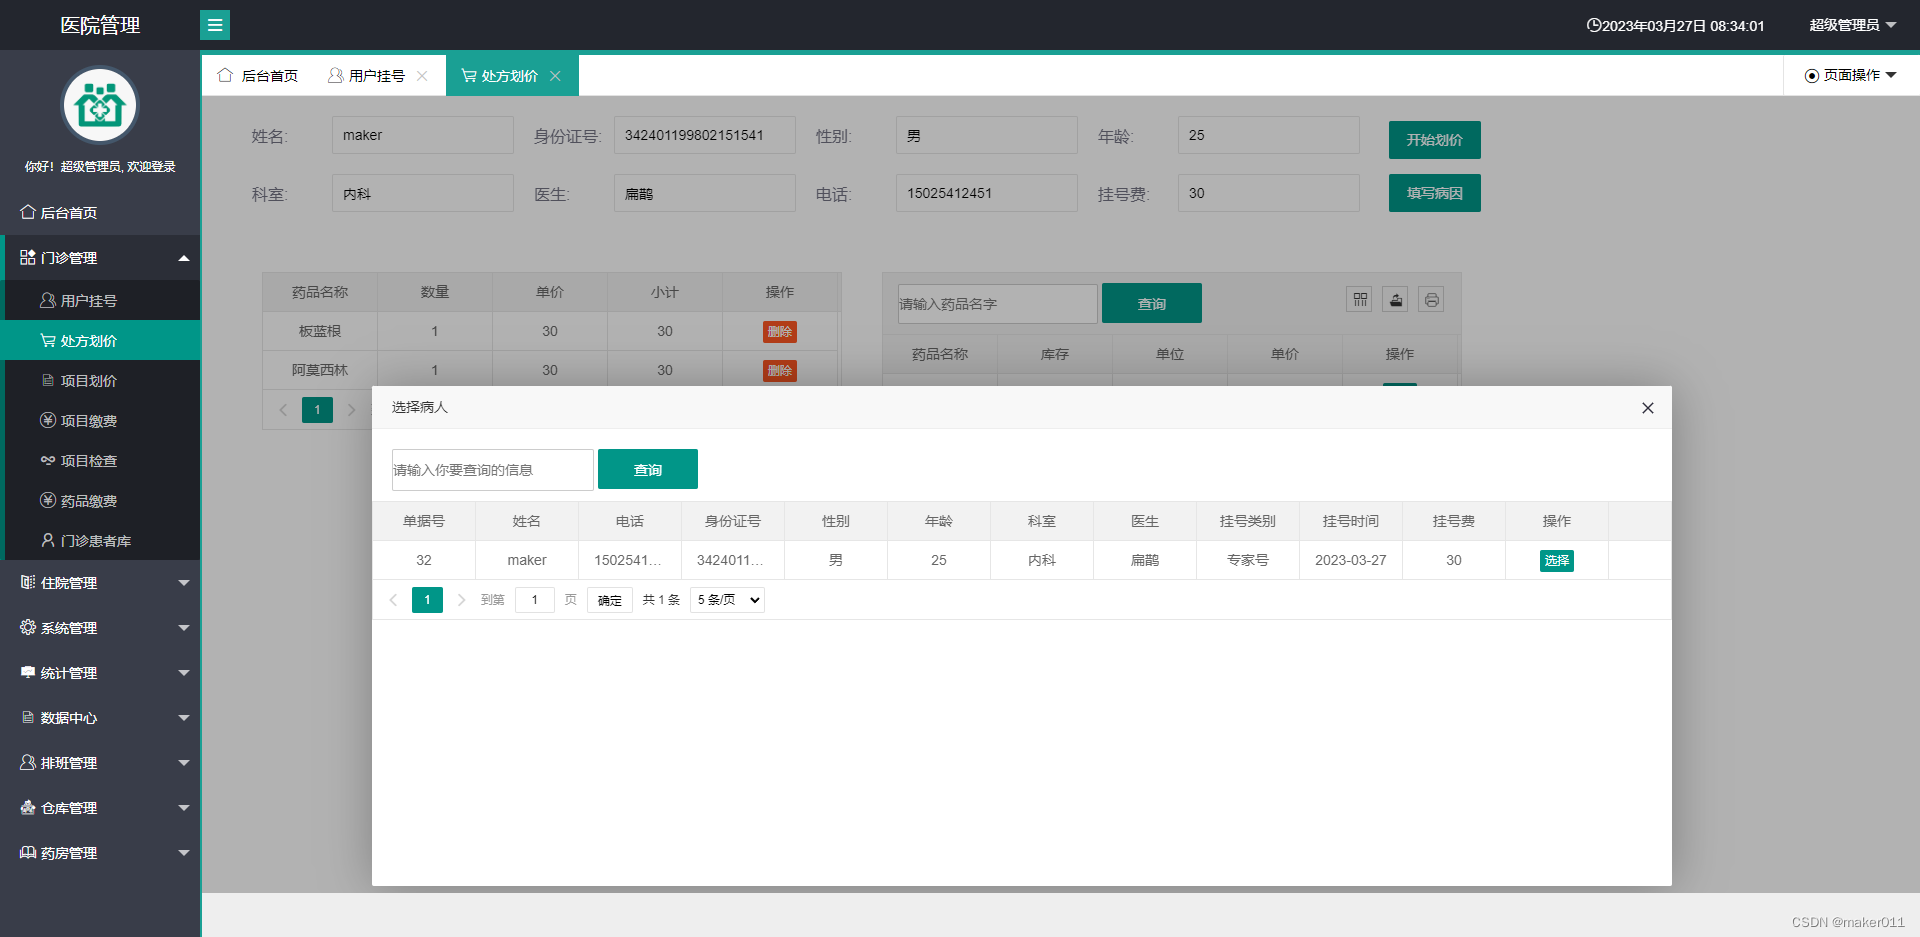Click the drug name search field

pyautogui.click(x=998, y=304)
